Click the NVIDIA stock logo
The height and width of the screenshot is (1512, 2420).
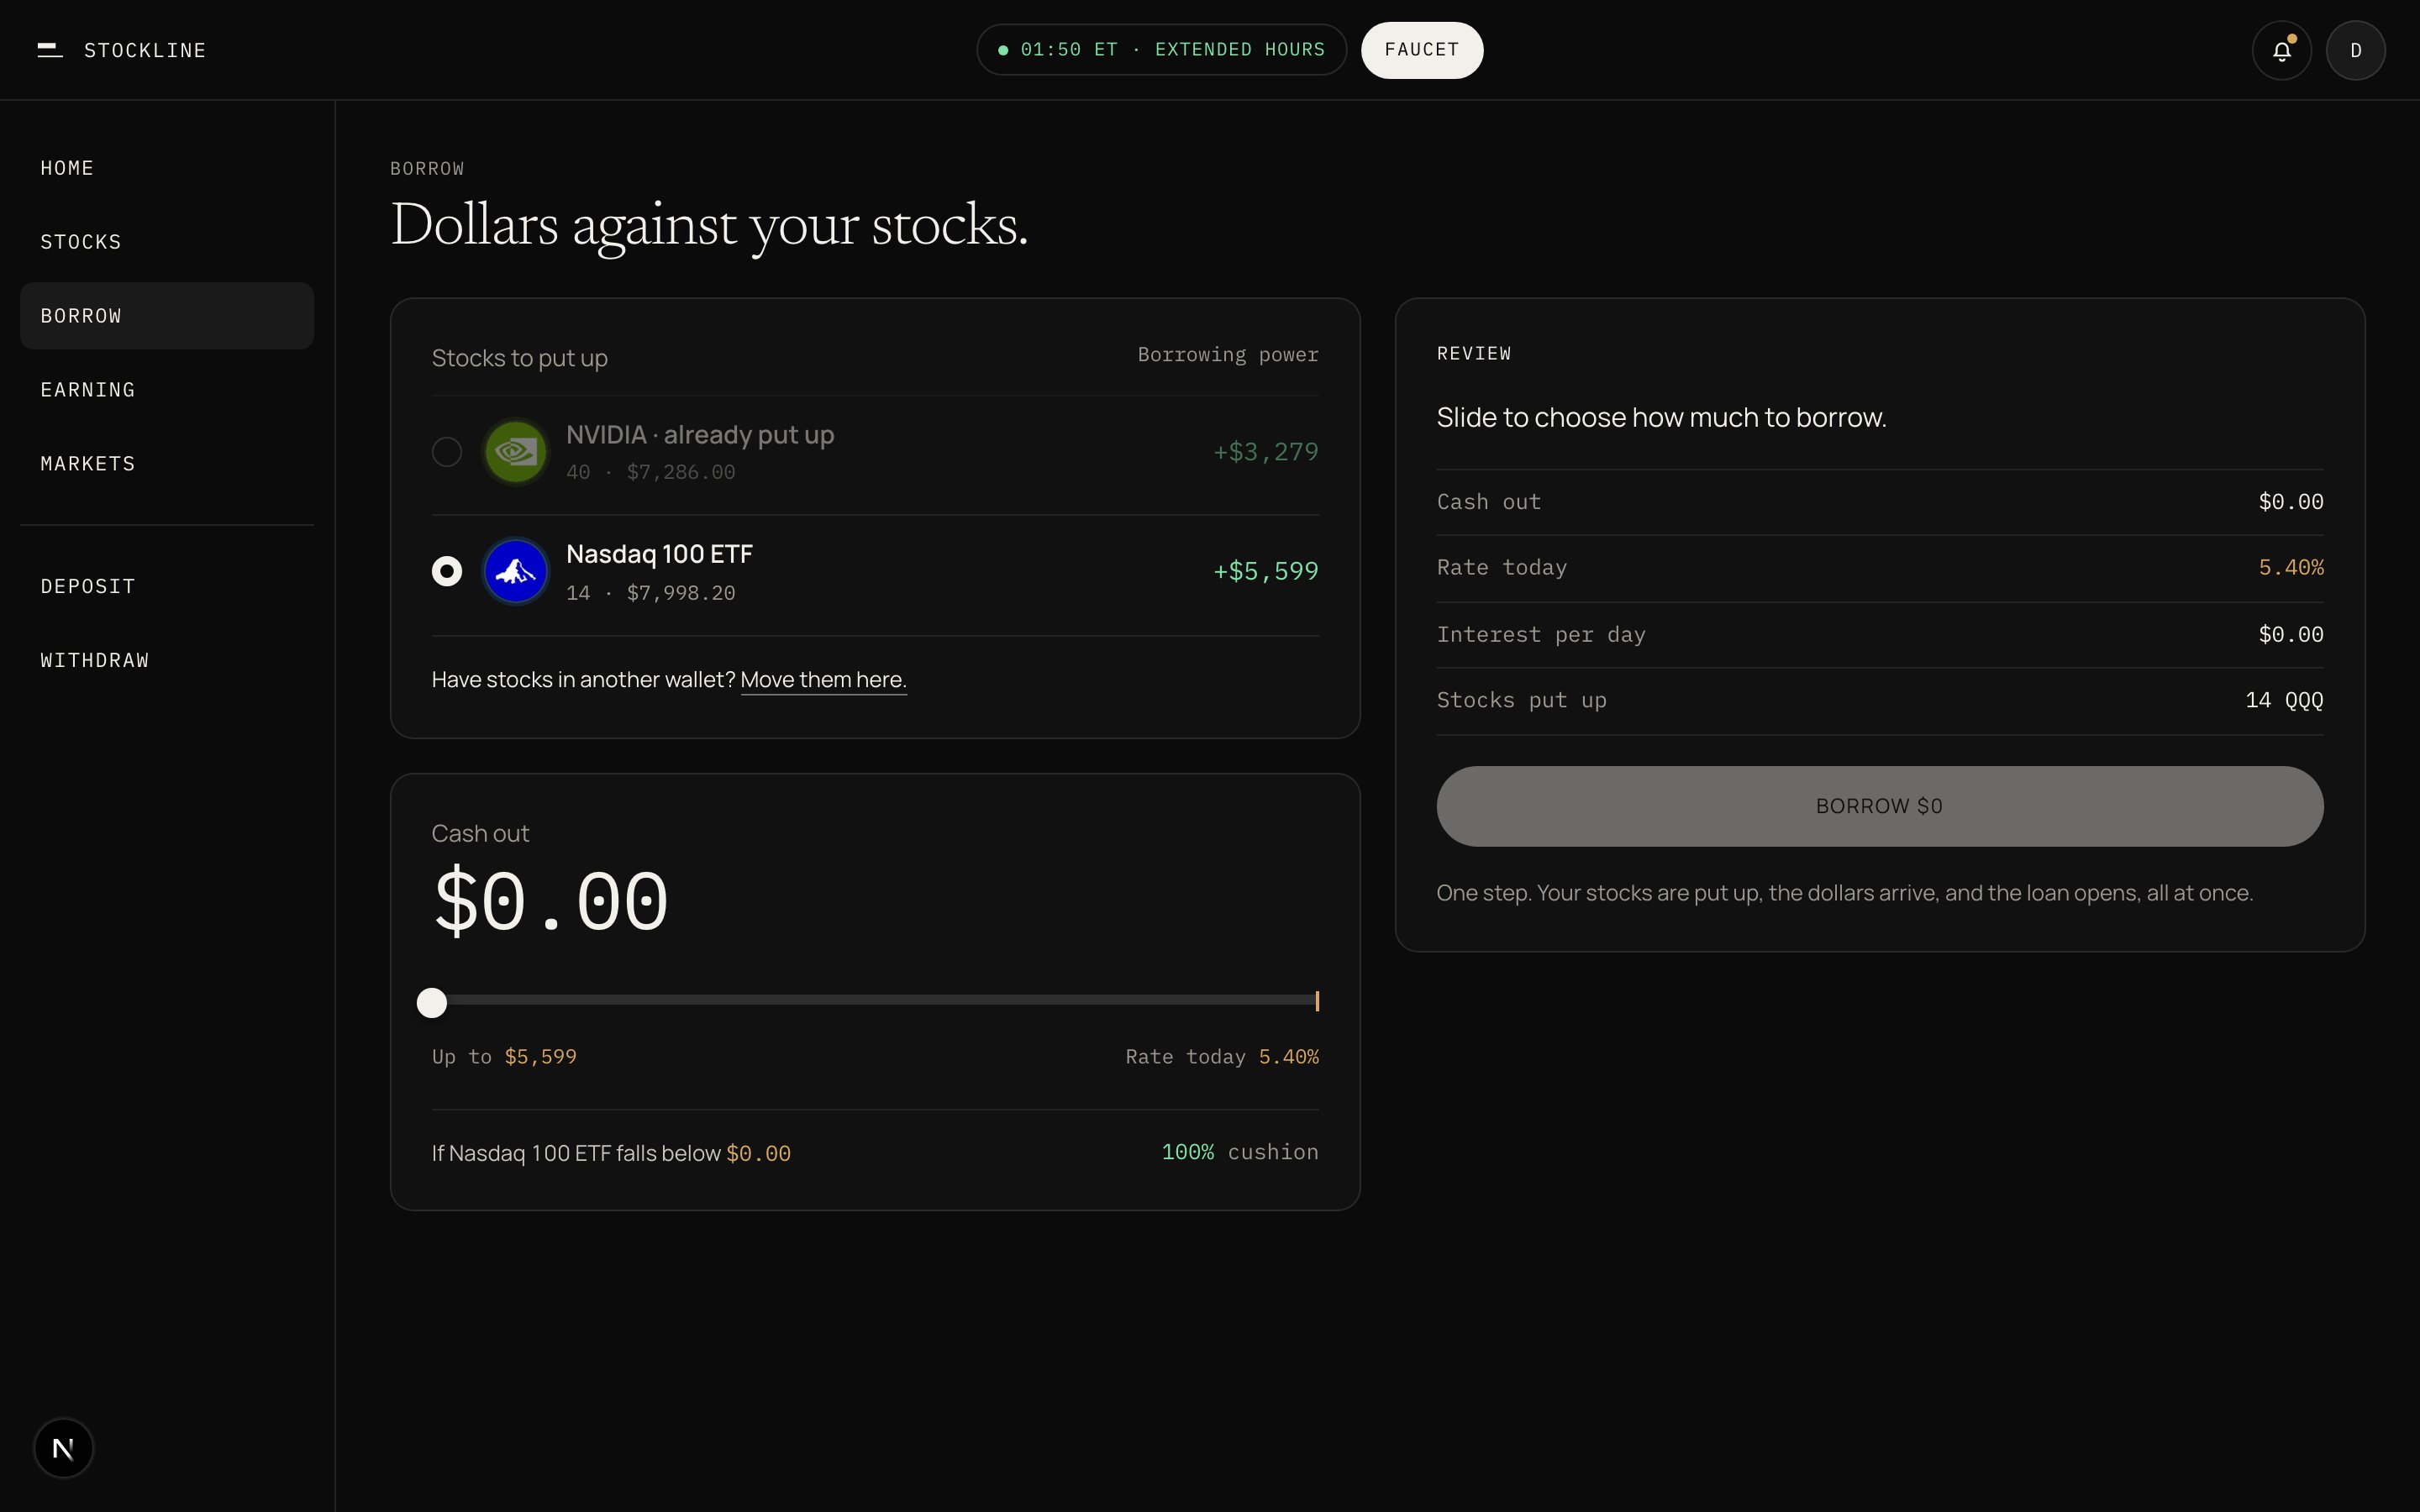[515, 452]
